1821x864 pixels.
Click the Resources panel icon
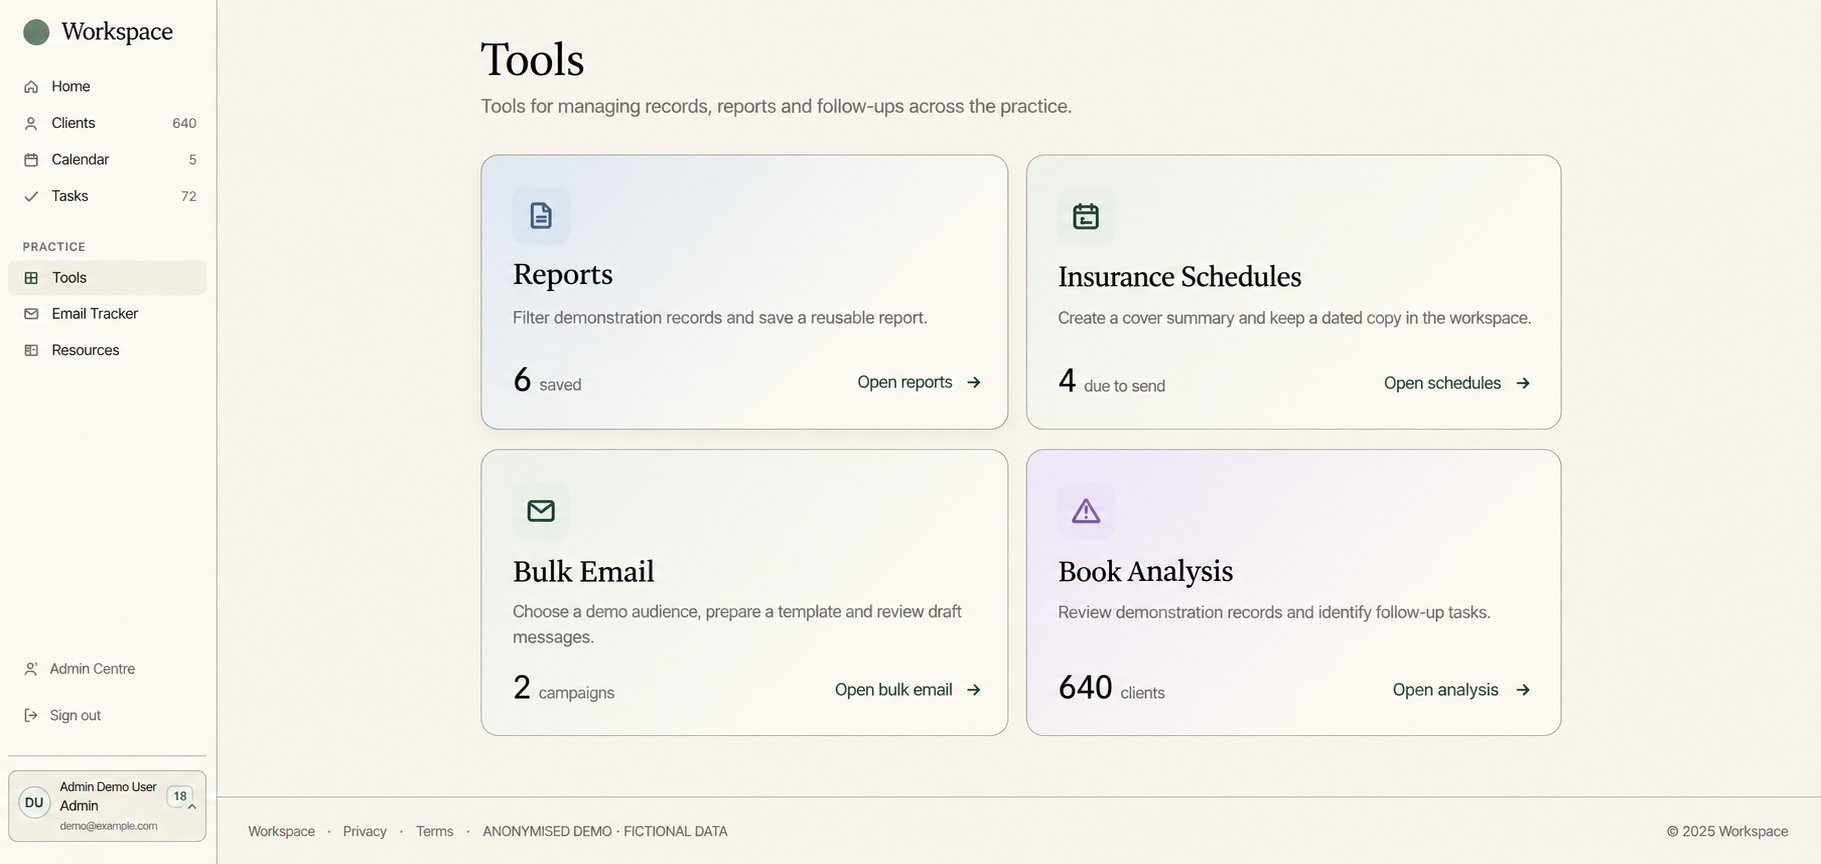pos(31,350)
